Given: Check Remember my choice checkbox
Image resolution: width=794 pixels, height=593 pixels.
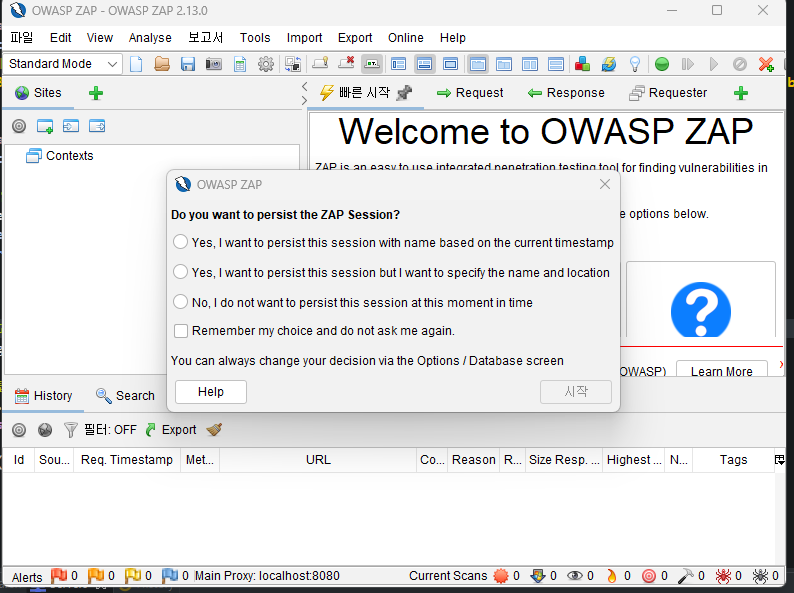Looking at the screenshot, I should tap(181, 331).
